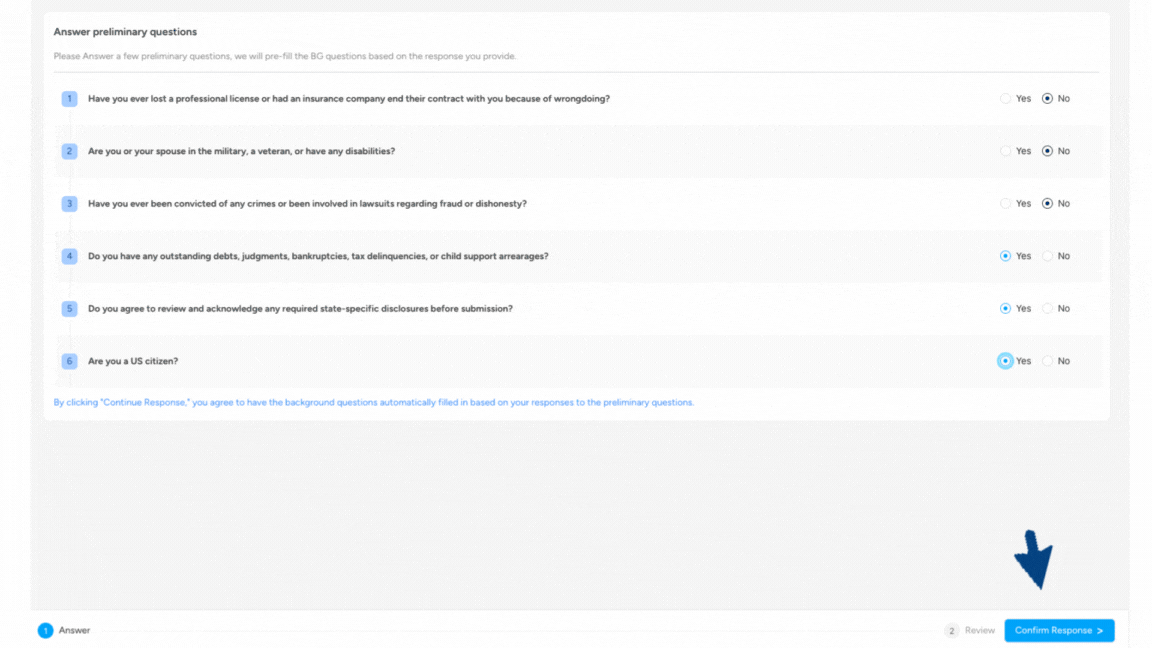
Task: Select No for US citizen question
Action: tap(1047, 361)
